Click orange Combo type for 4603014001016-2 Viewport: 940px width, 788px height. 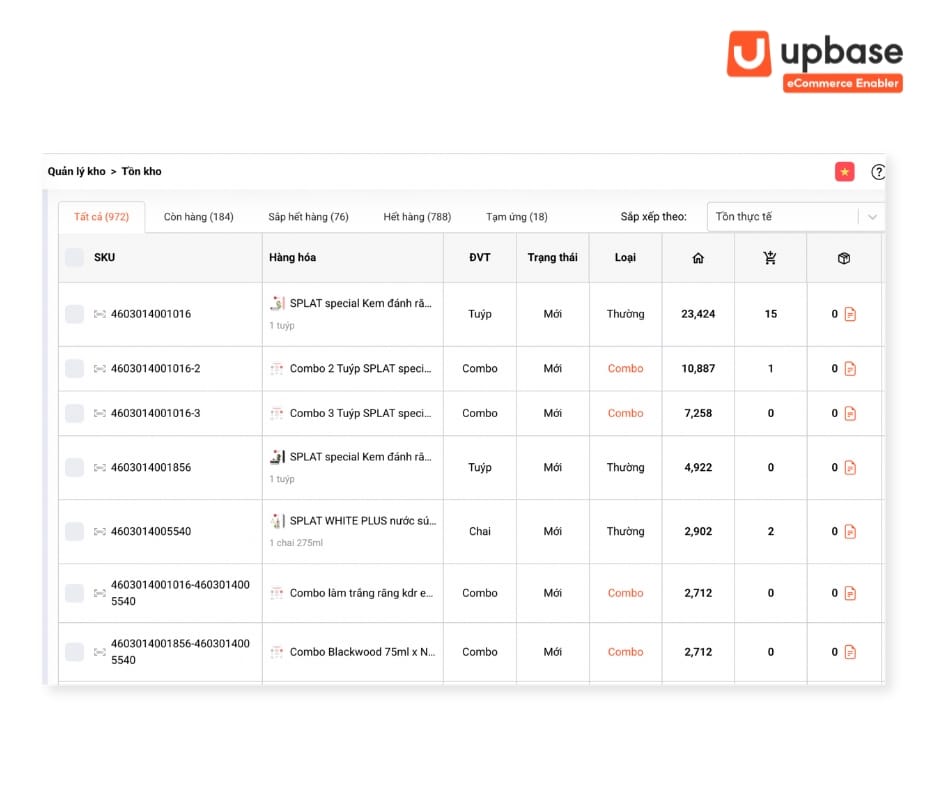pos(625,369)
